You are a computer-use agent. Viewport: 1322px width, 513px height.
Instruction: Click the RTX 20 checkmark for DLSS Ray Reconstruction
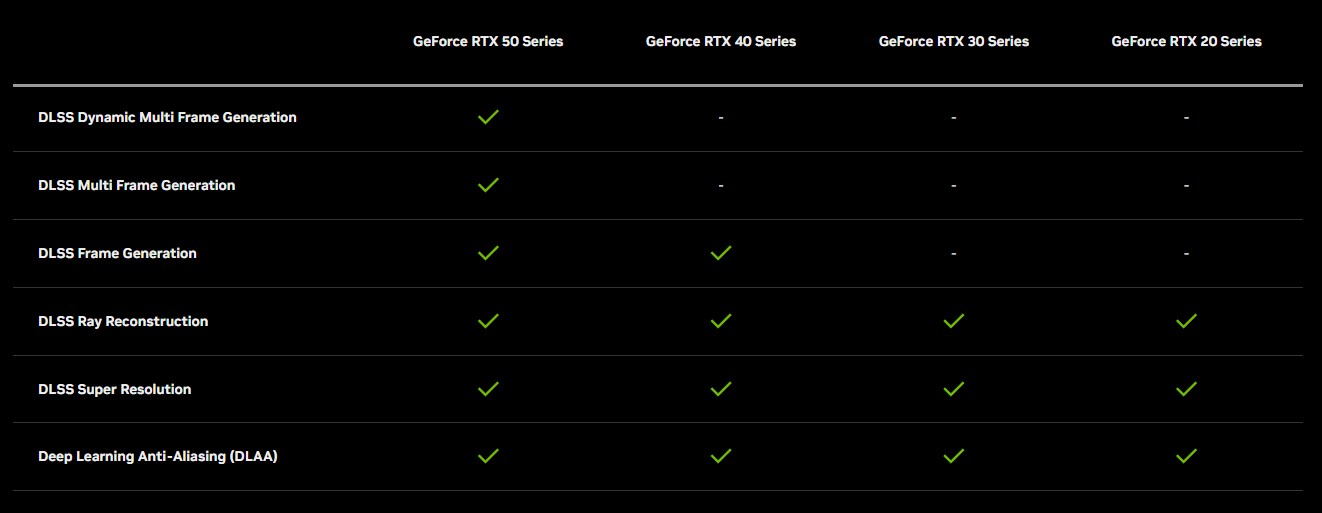1186,321
